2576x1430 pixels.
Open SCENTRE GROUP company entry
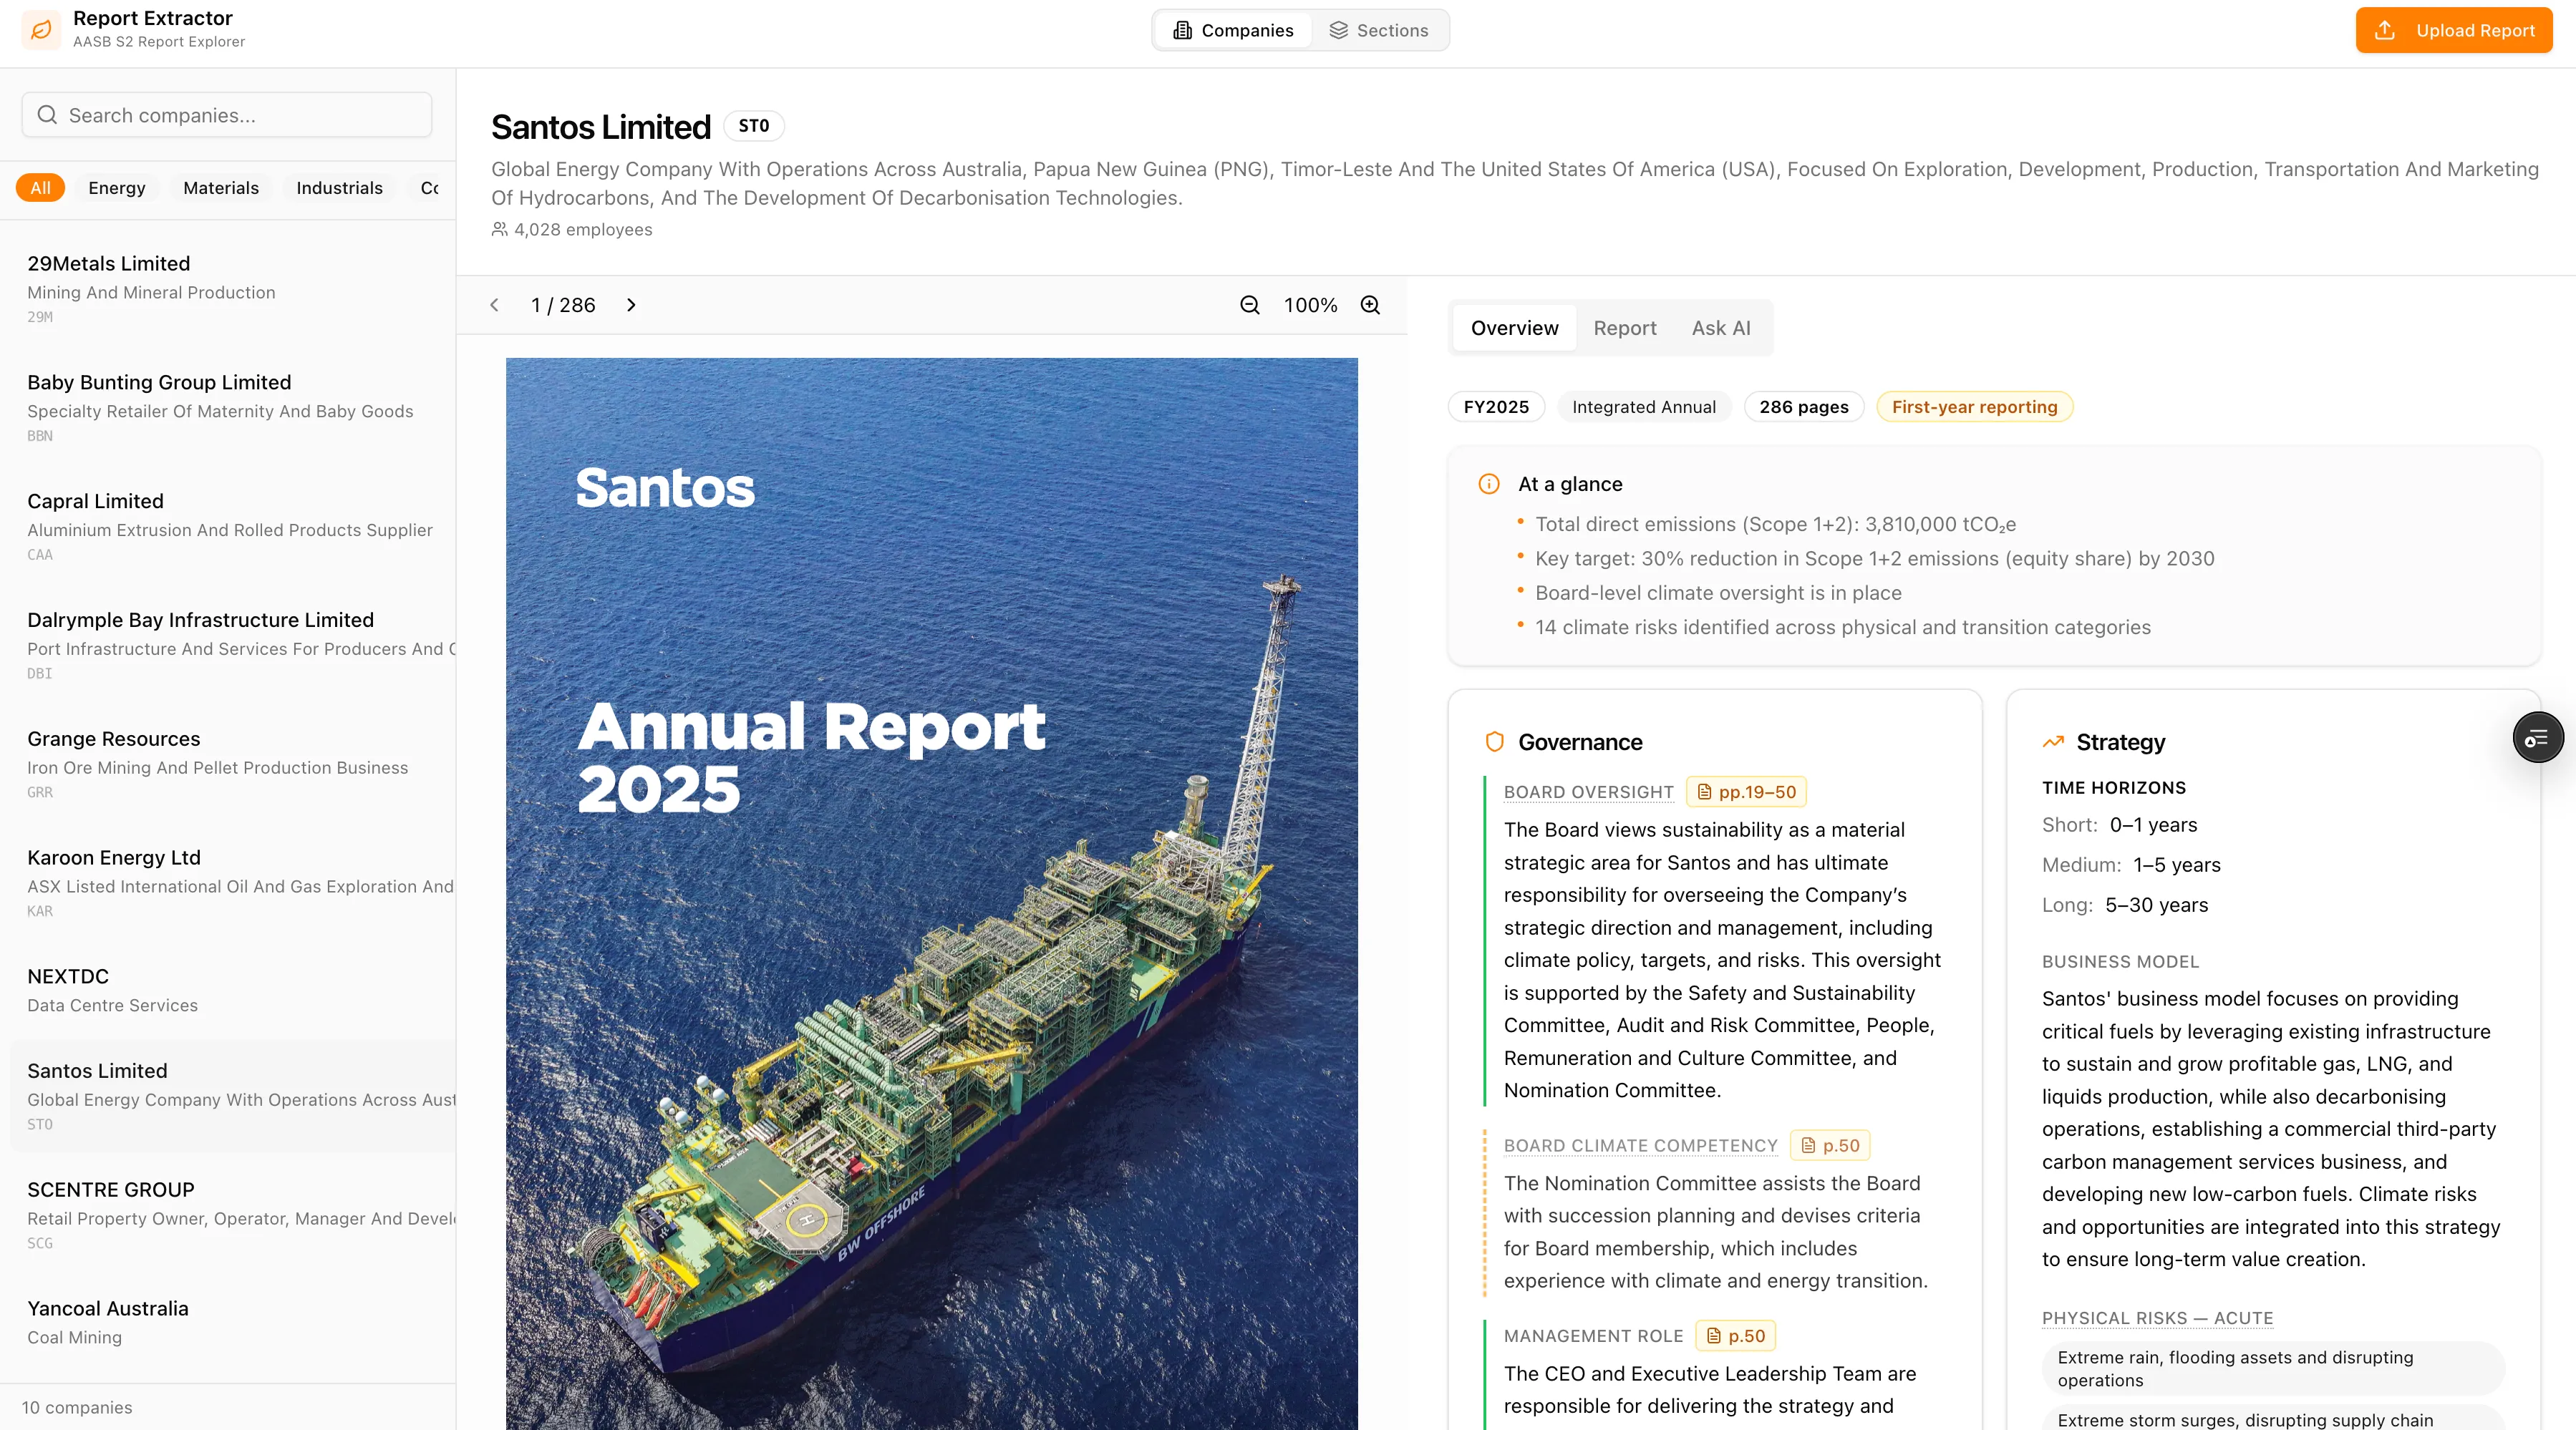click(x=232, y=1215)
